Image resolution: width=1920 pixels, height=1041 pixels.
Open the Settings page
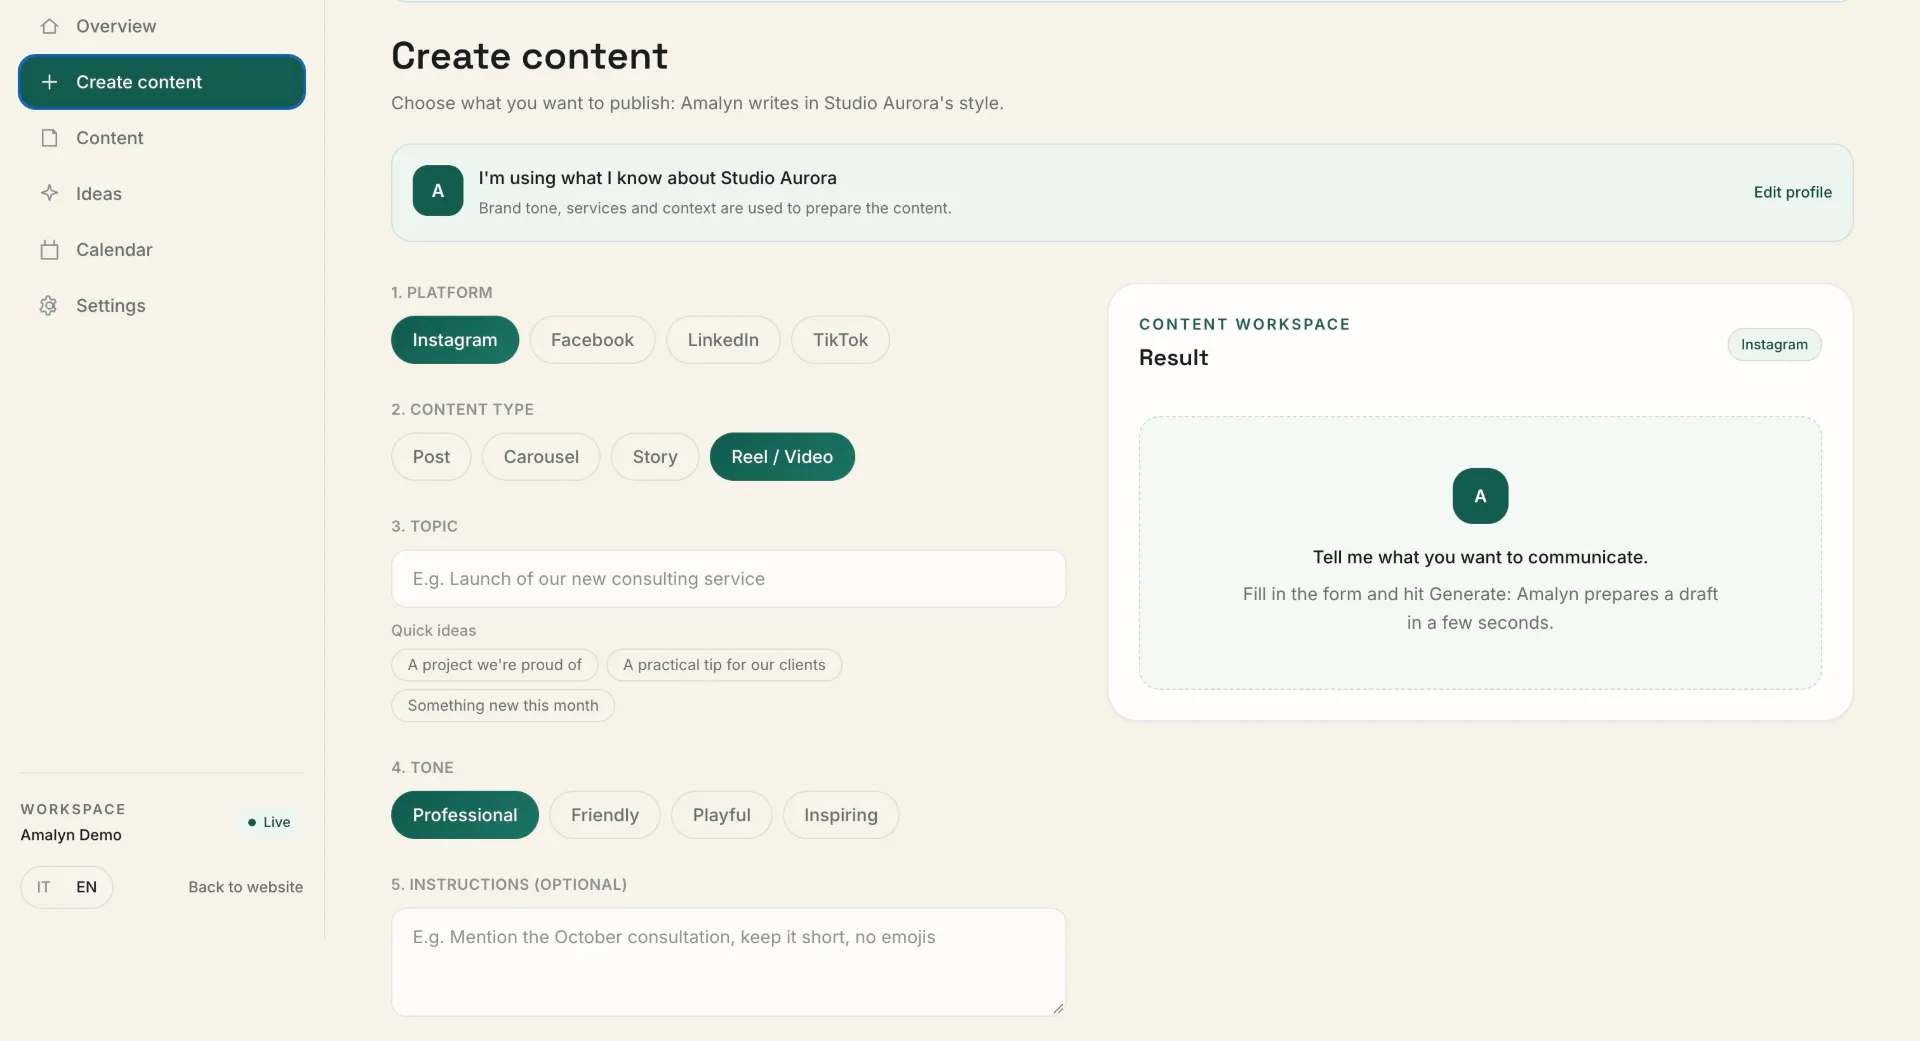pyautogui.click(x=162, y=306)
